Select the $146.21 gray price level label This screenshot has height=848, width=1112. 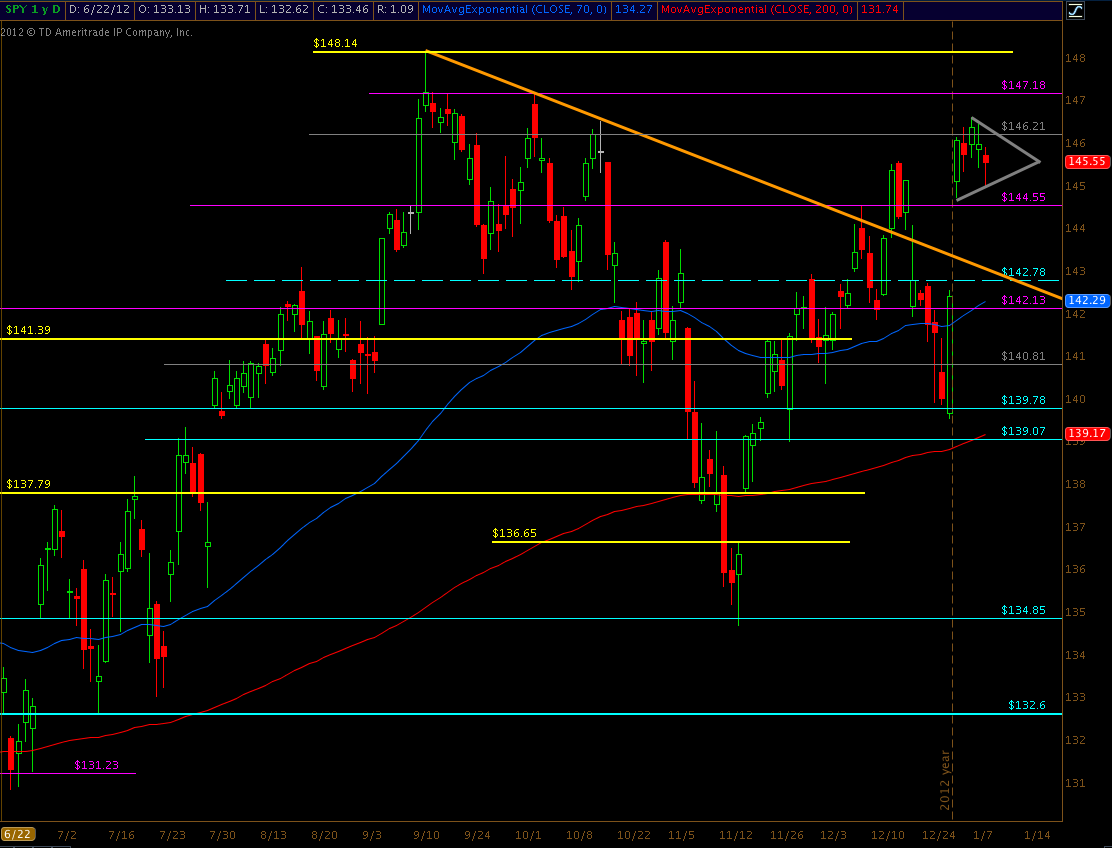pyautogui.click(x=1023, y=126)
